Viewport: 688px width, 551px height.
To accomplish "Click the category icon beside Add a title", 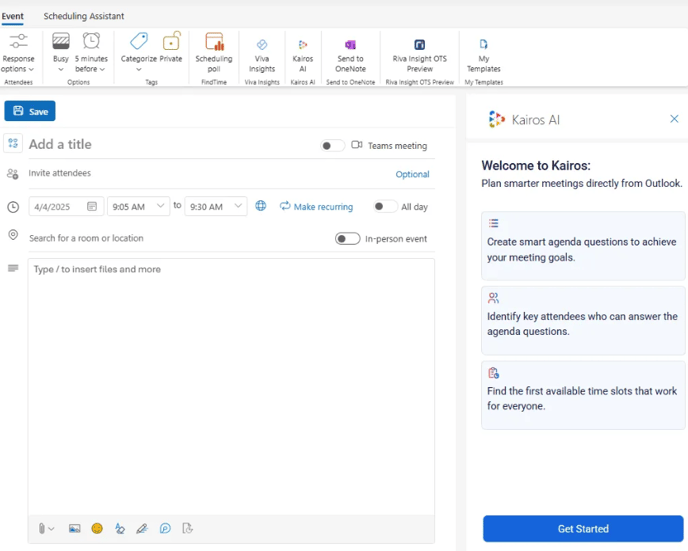I will (13, 143).
